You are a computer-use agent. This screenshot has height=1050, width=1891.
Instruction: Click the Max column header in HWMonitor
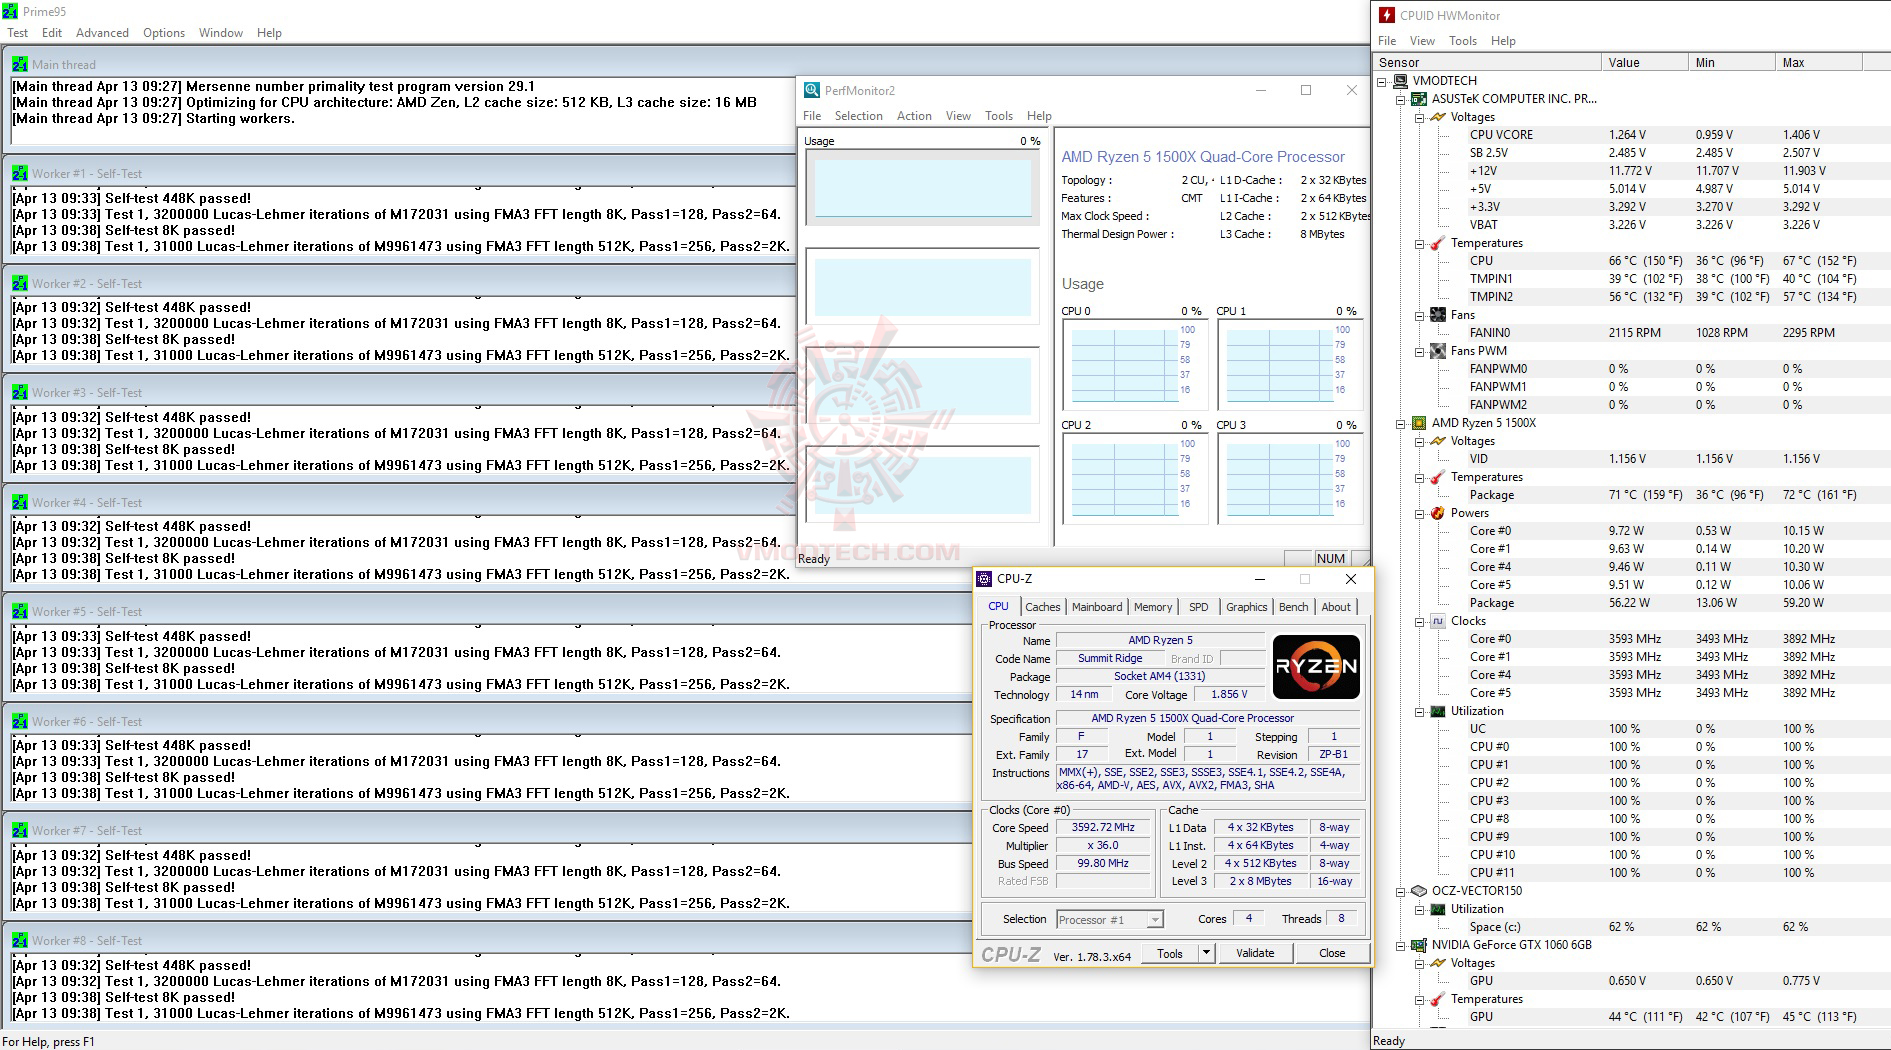click(x=1819, y=62)
